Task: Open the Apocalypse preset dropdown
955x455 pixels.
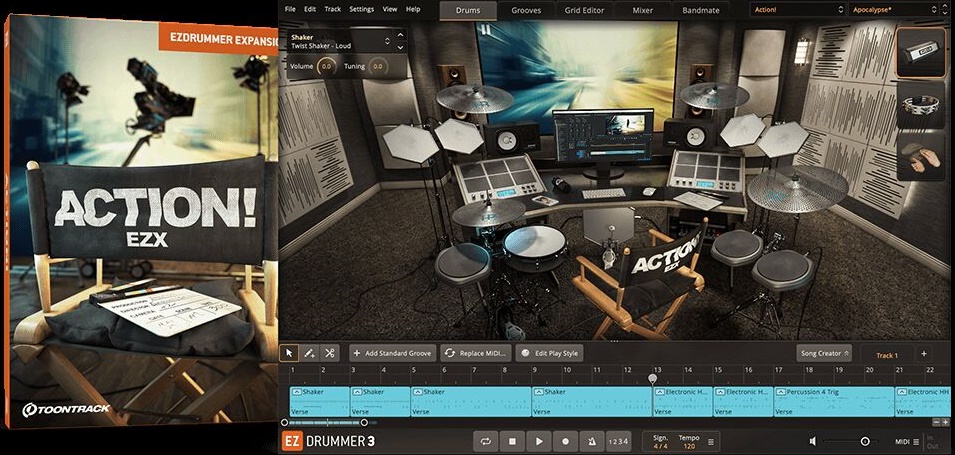Action: coord(886,10)
